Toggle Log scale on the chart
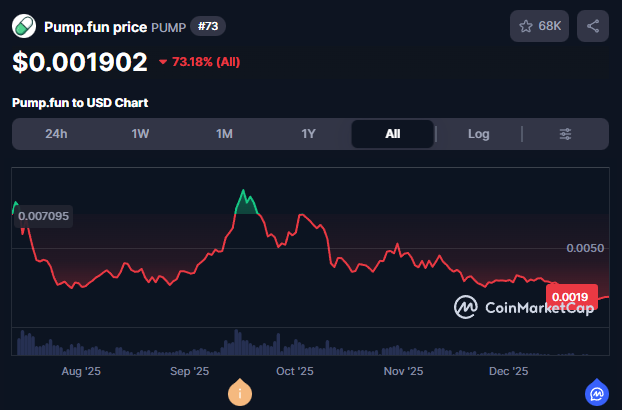Viewport: 622px width, 410px height. (x=478, y=134)
